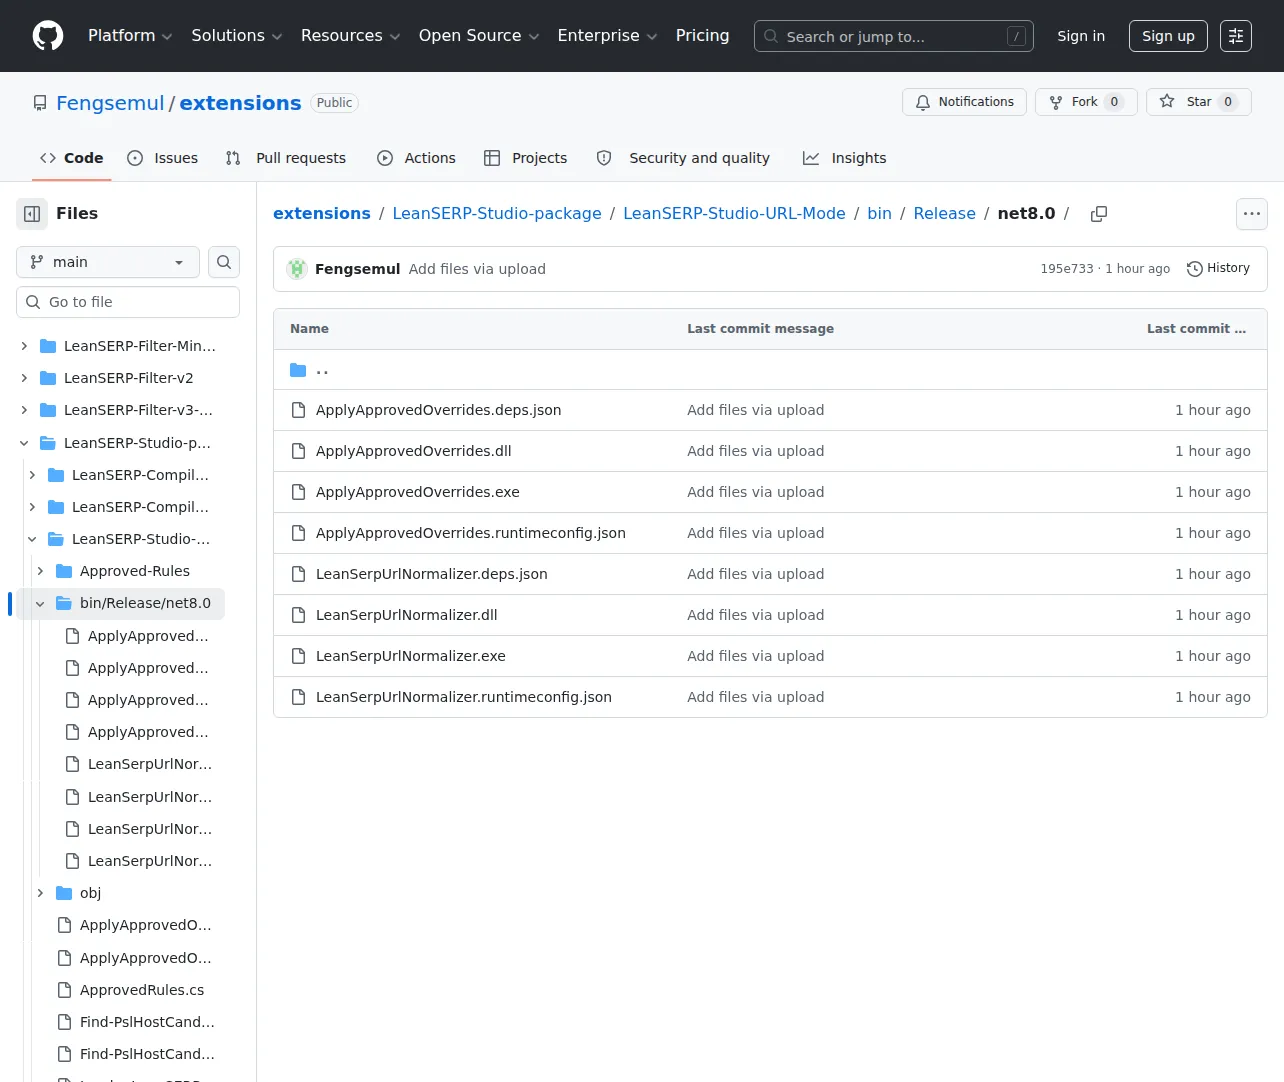Click the bell icon on Notifications
The height and width of the screenshot is (1082, 1284).
tap(923, 102)
